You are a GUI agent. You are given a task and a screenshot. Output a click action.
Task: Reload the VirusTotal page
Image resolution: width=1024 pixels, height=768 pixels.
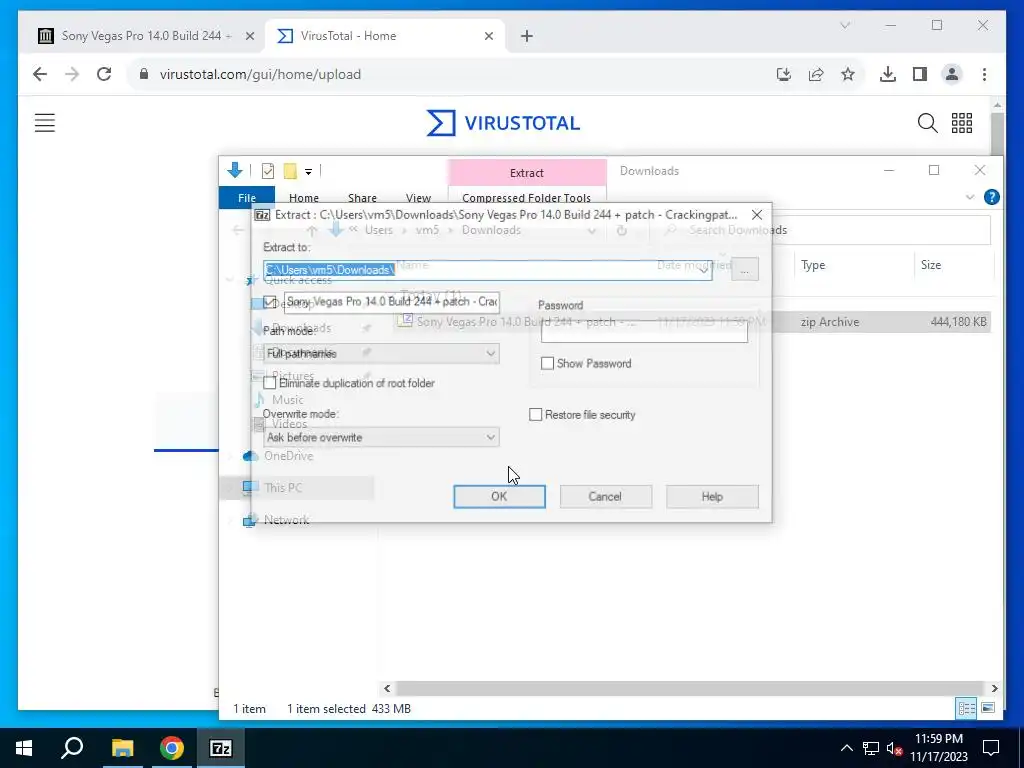(104, 74)
